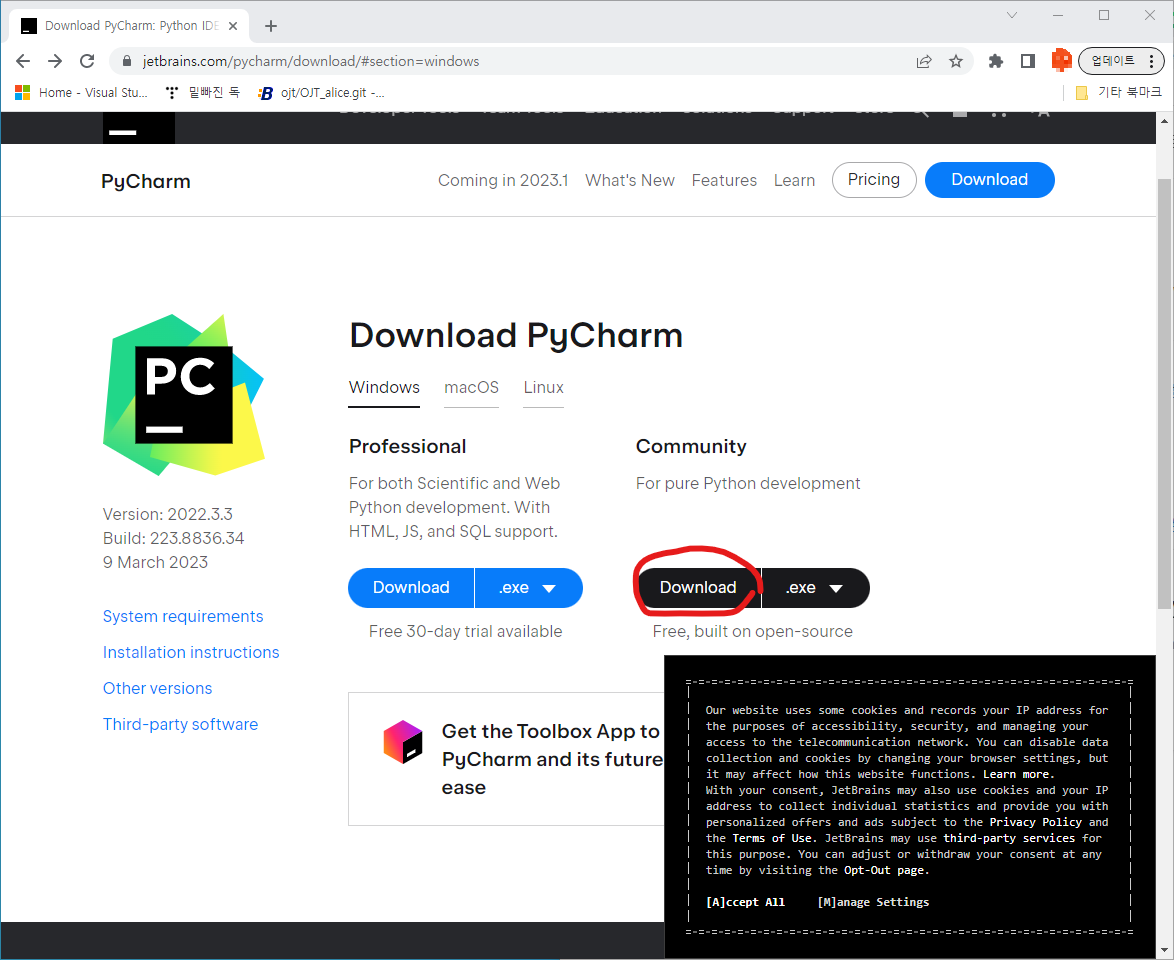
Task: Open the Learn page
Action: tap(794, 180)
